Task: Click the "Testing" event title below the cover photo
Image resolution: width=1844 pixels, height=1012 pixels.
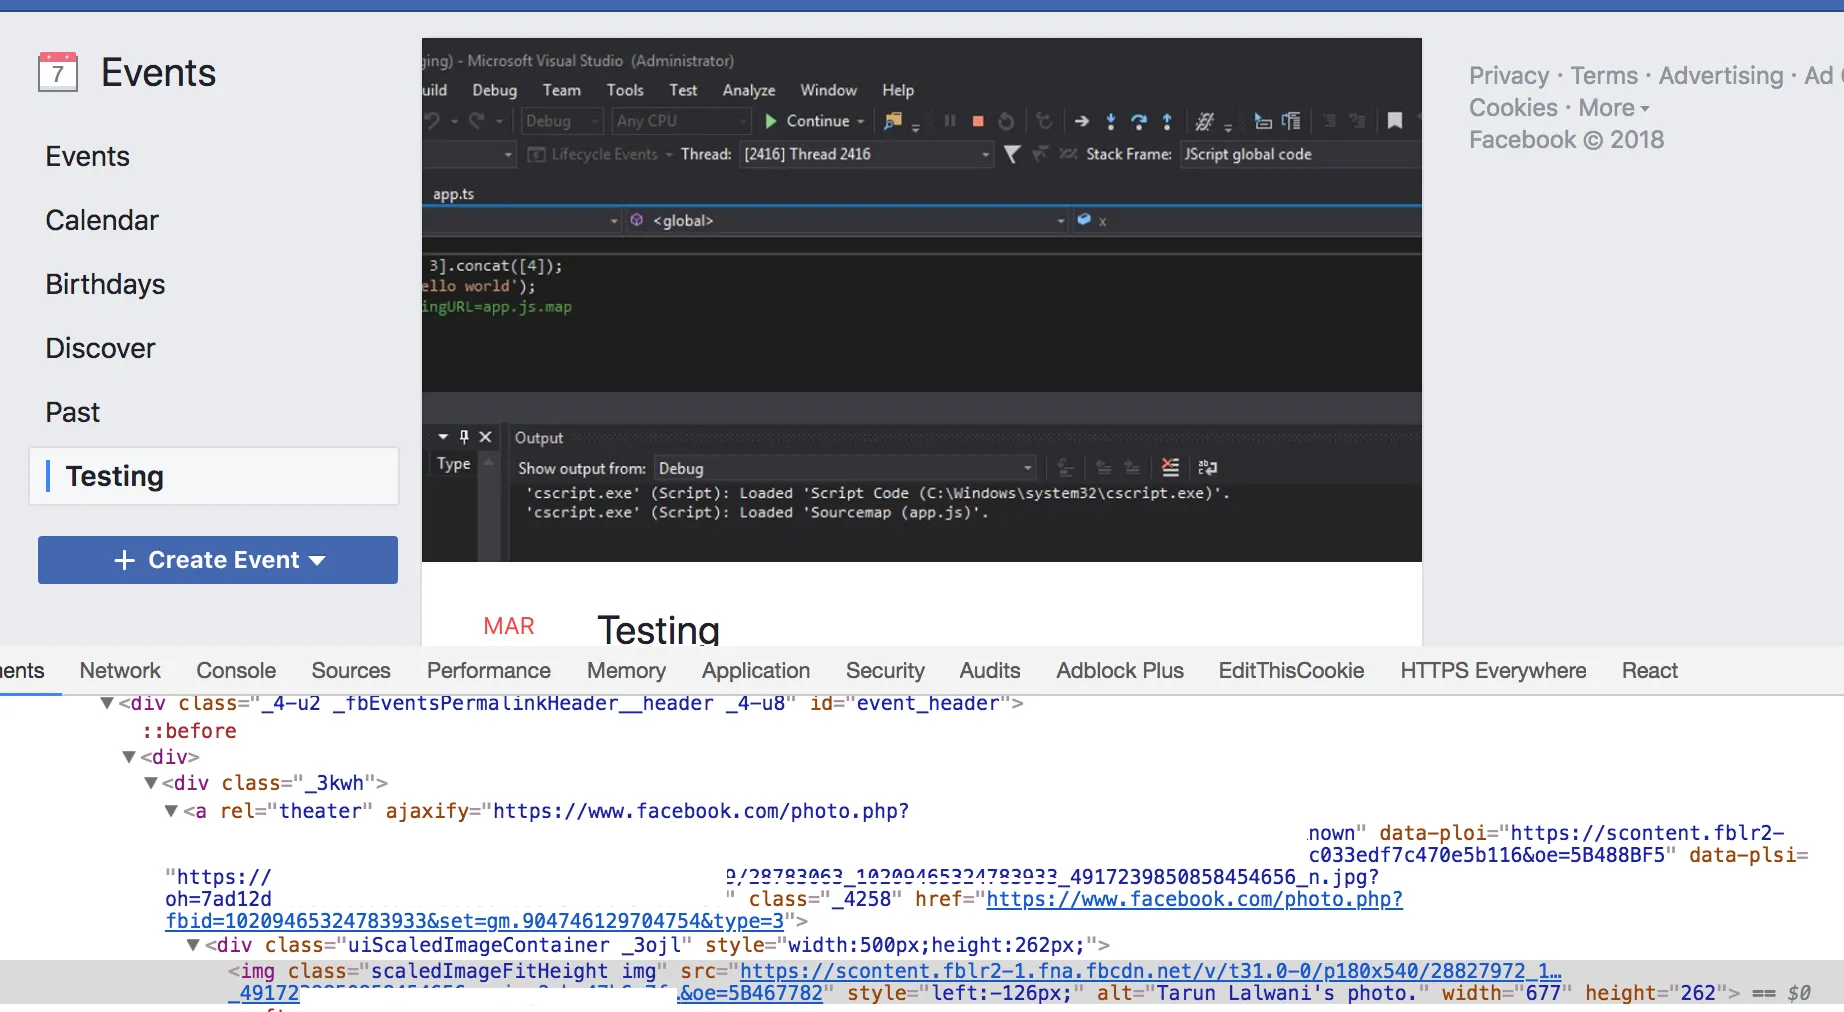Action: (658, 630)
